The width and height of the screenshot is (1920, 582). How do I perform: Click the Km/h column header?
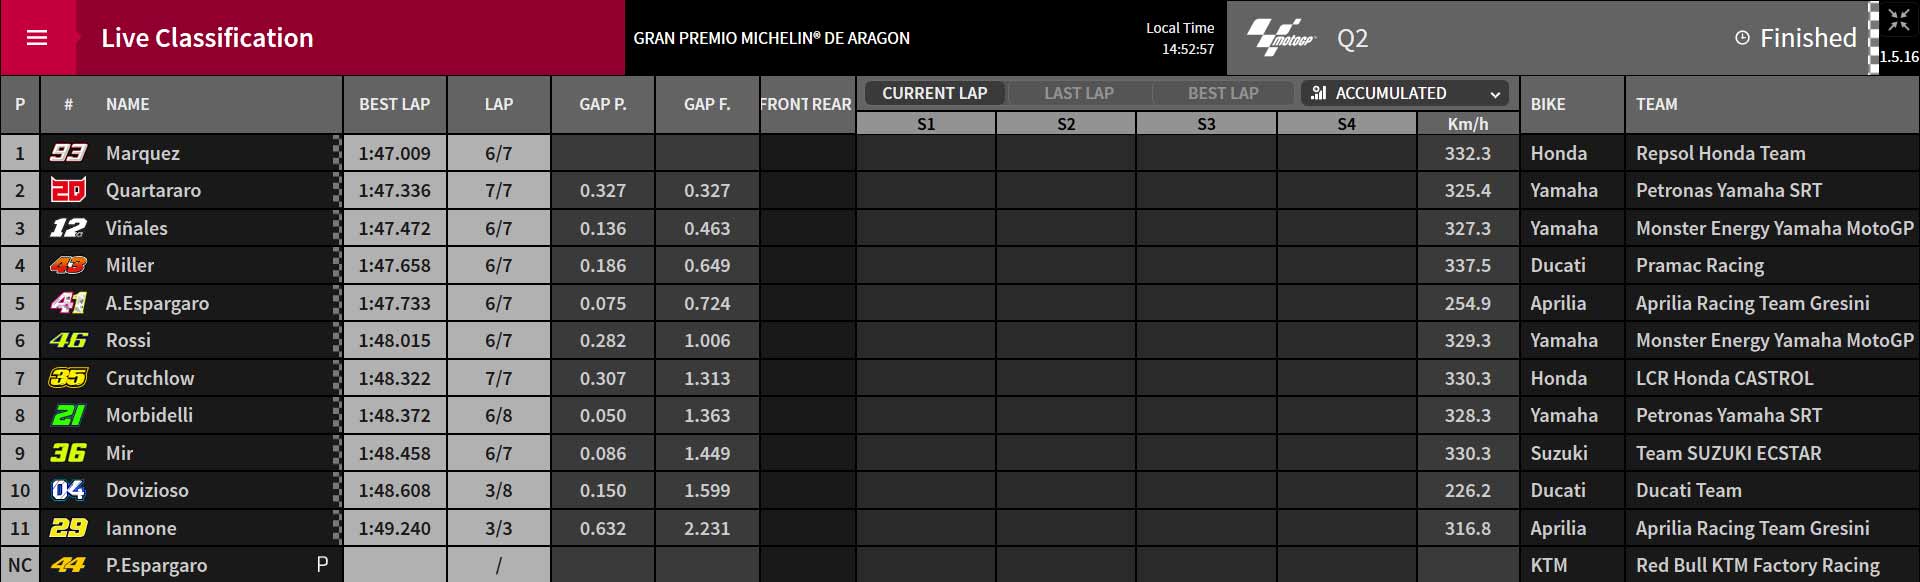pyautogui.click(x=1467, y=124)
